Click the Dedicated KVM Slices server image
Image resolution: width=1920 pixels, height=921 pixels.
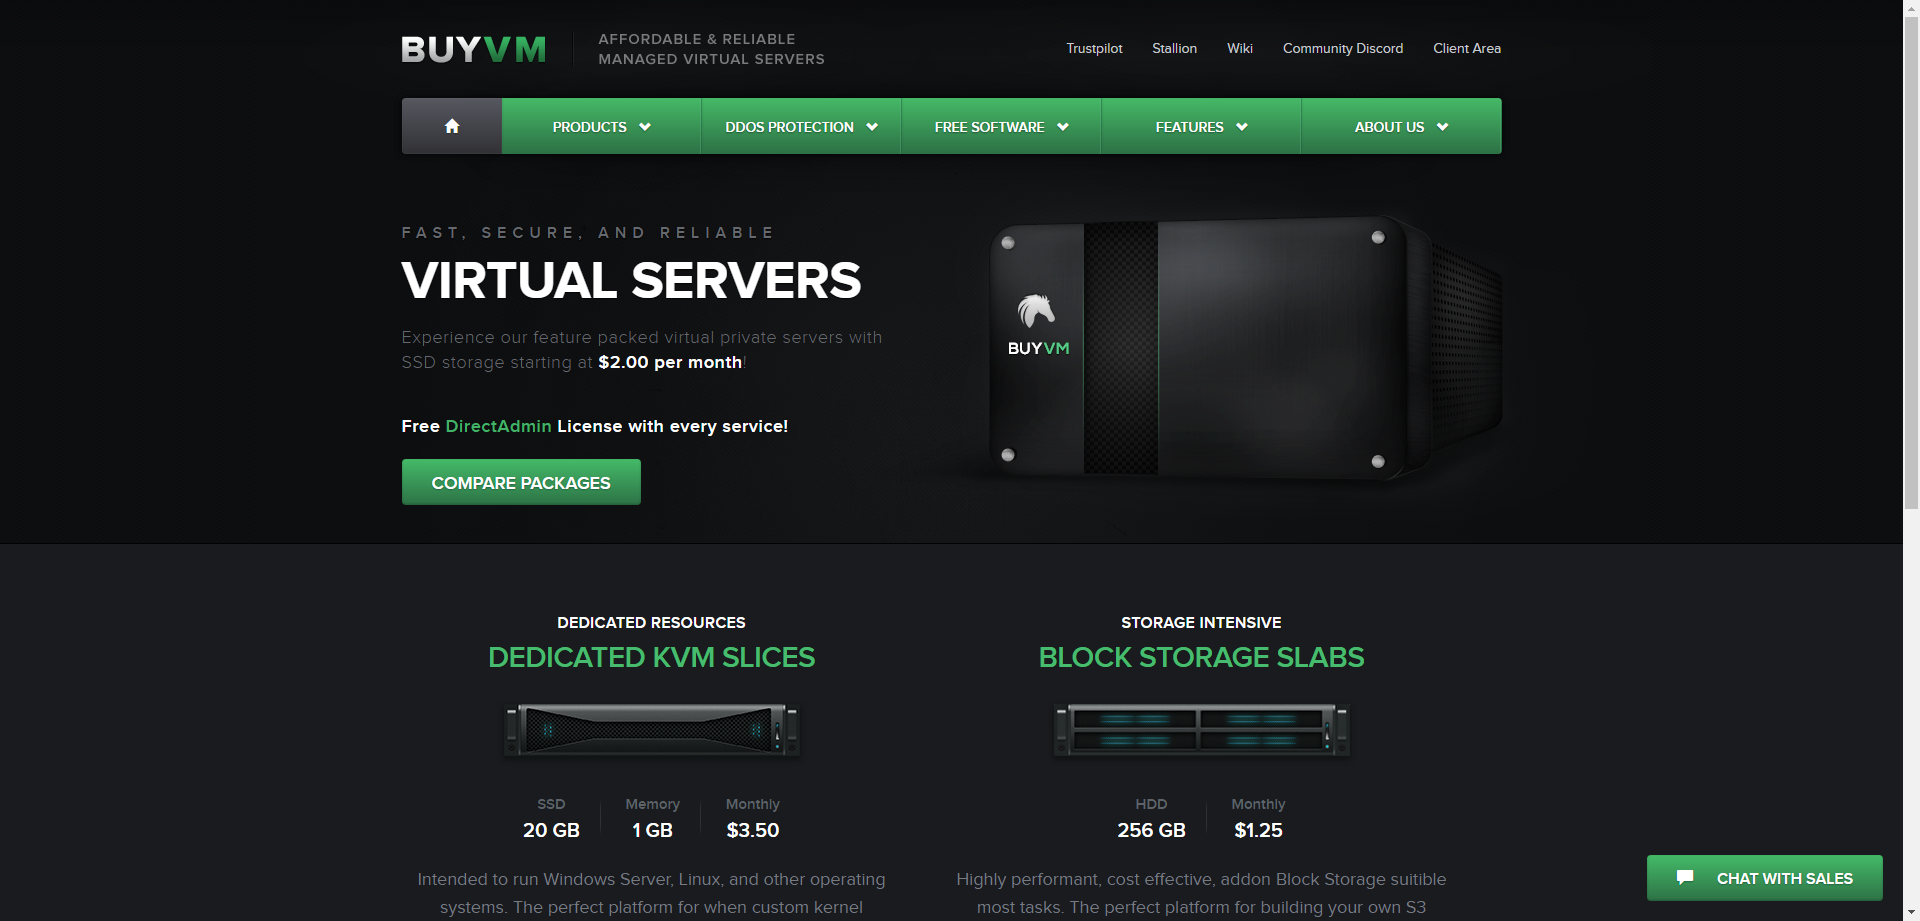pyautogui.click(x=652, y=729)
